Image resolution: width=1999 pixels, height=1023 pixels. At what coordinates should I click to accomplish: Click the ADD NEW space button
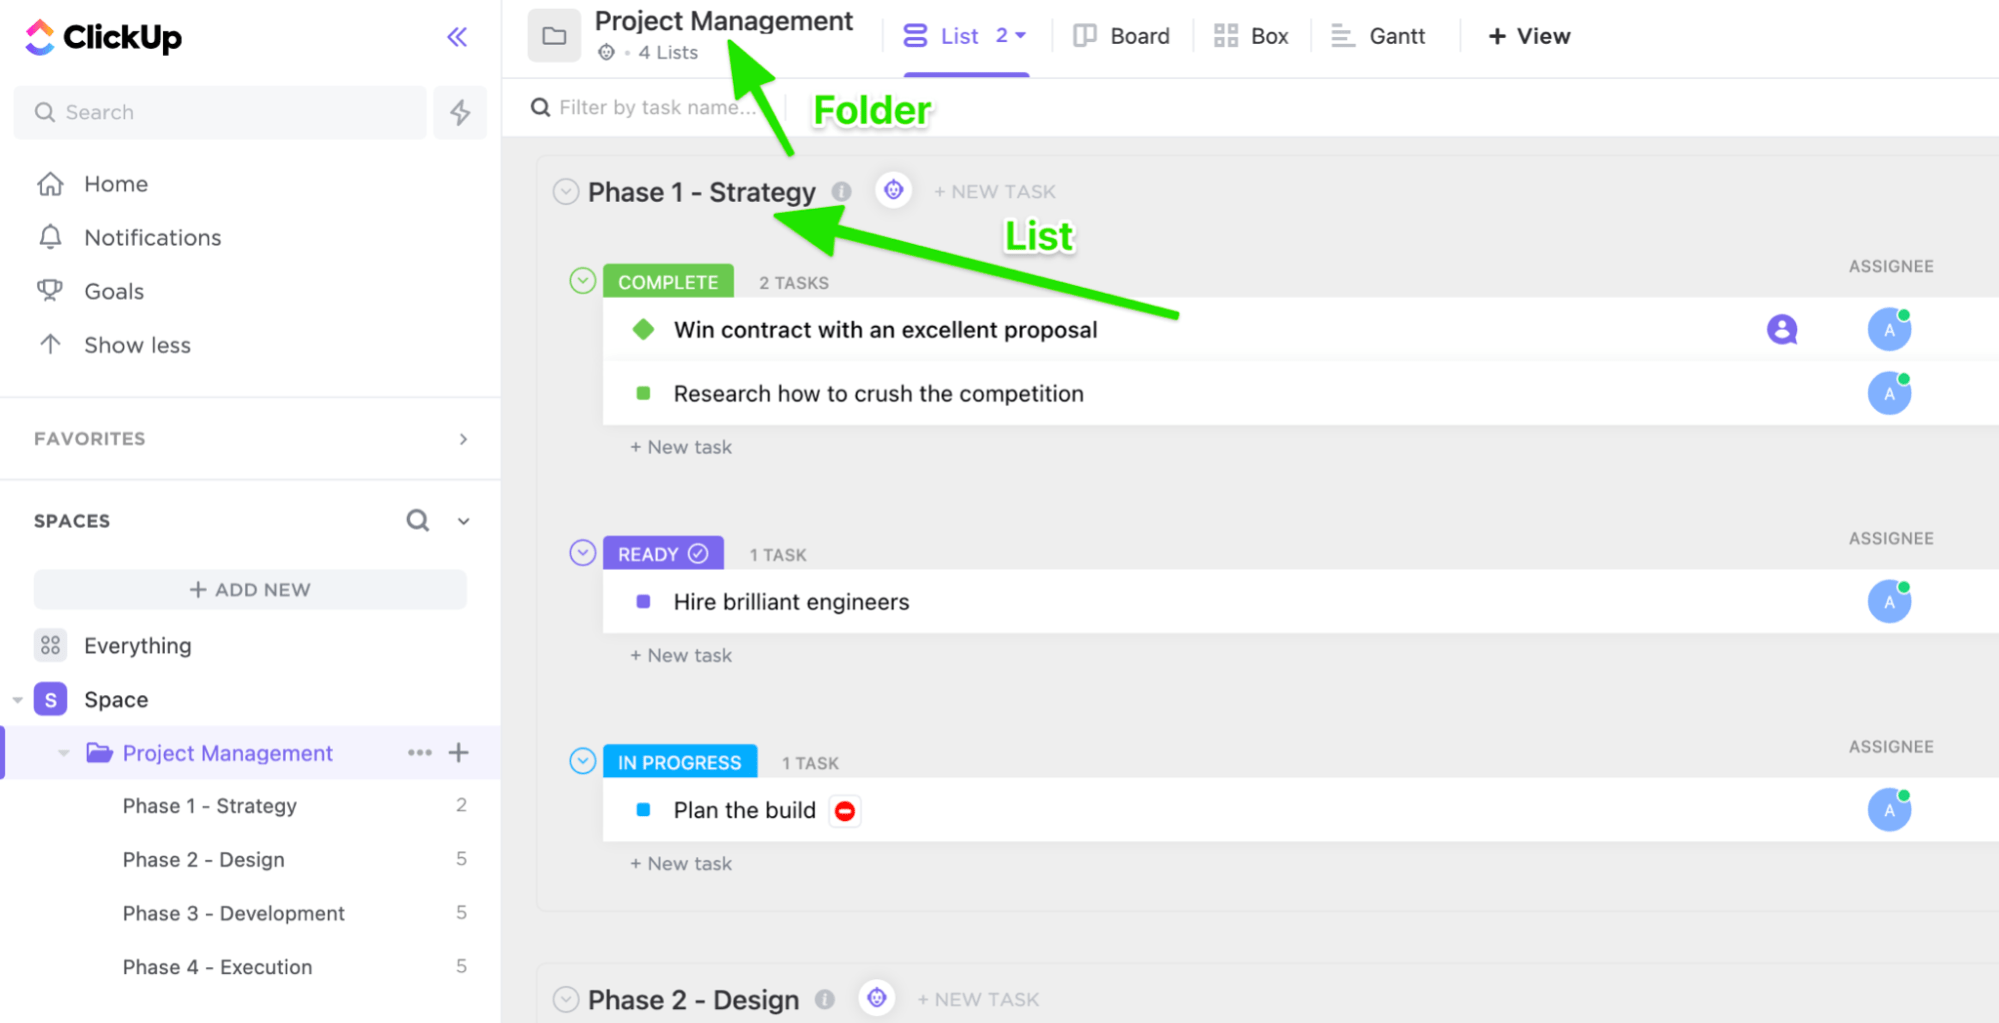click(250, 589)
